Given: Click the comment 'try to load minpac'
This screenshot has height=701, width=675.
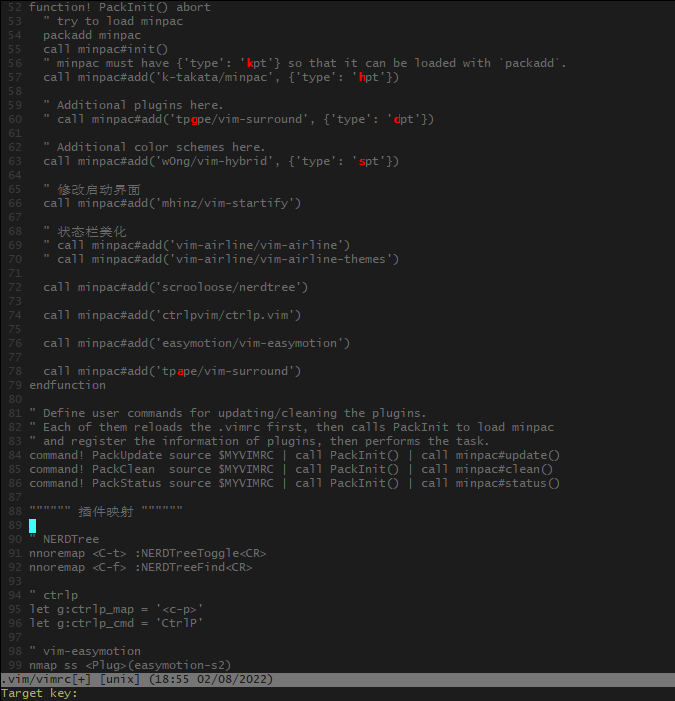Looking at the screenshot, I should [x=120, y=21].
